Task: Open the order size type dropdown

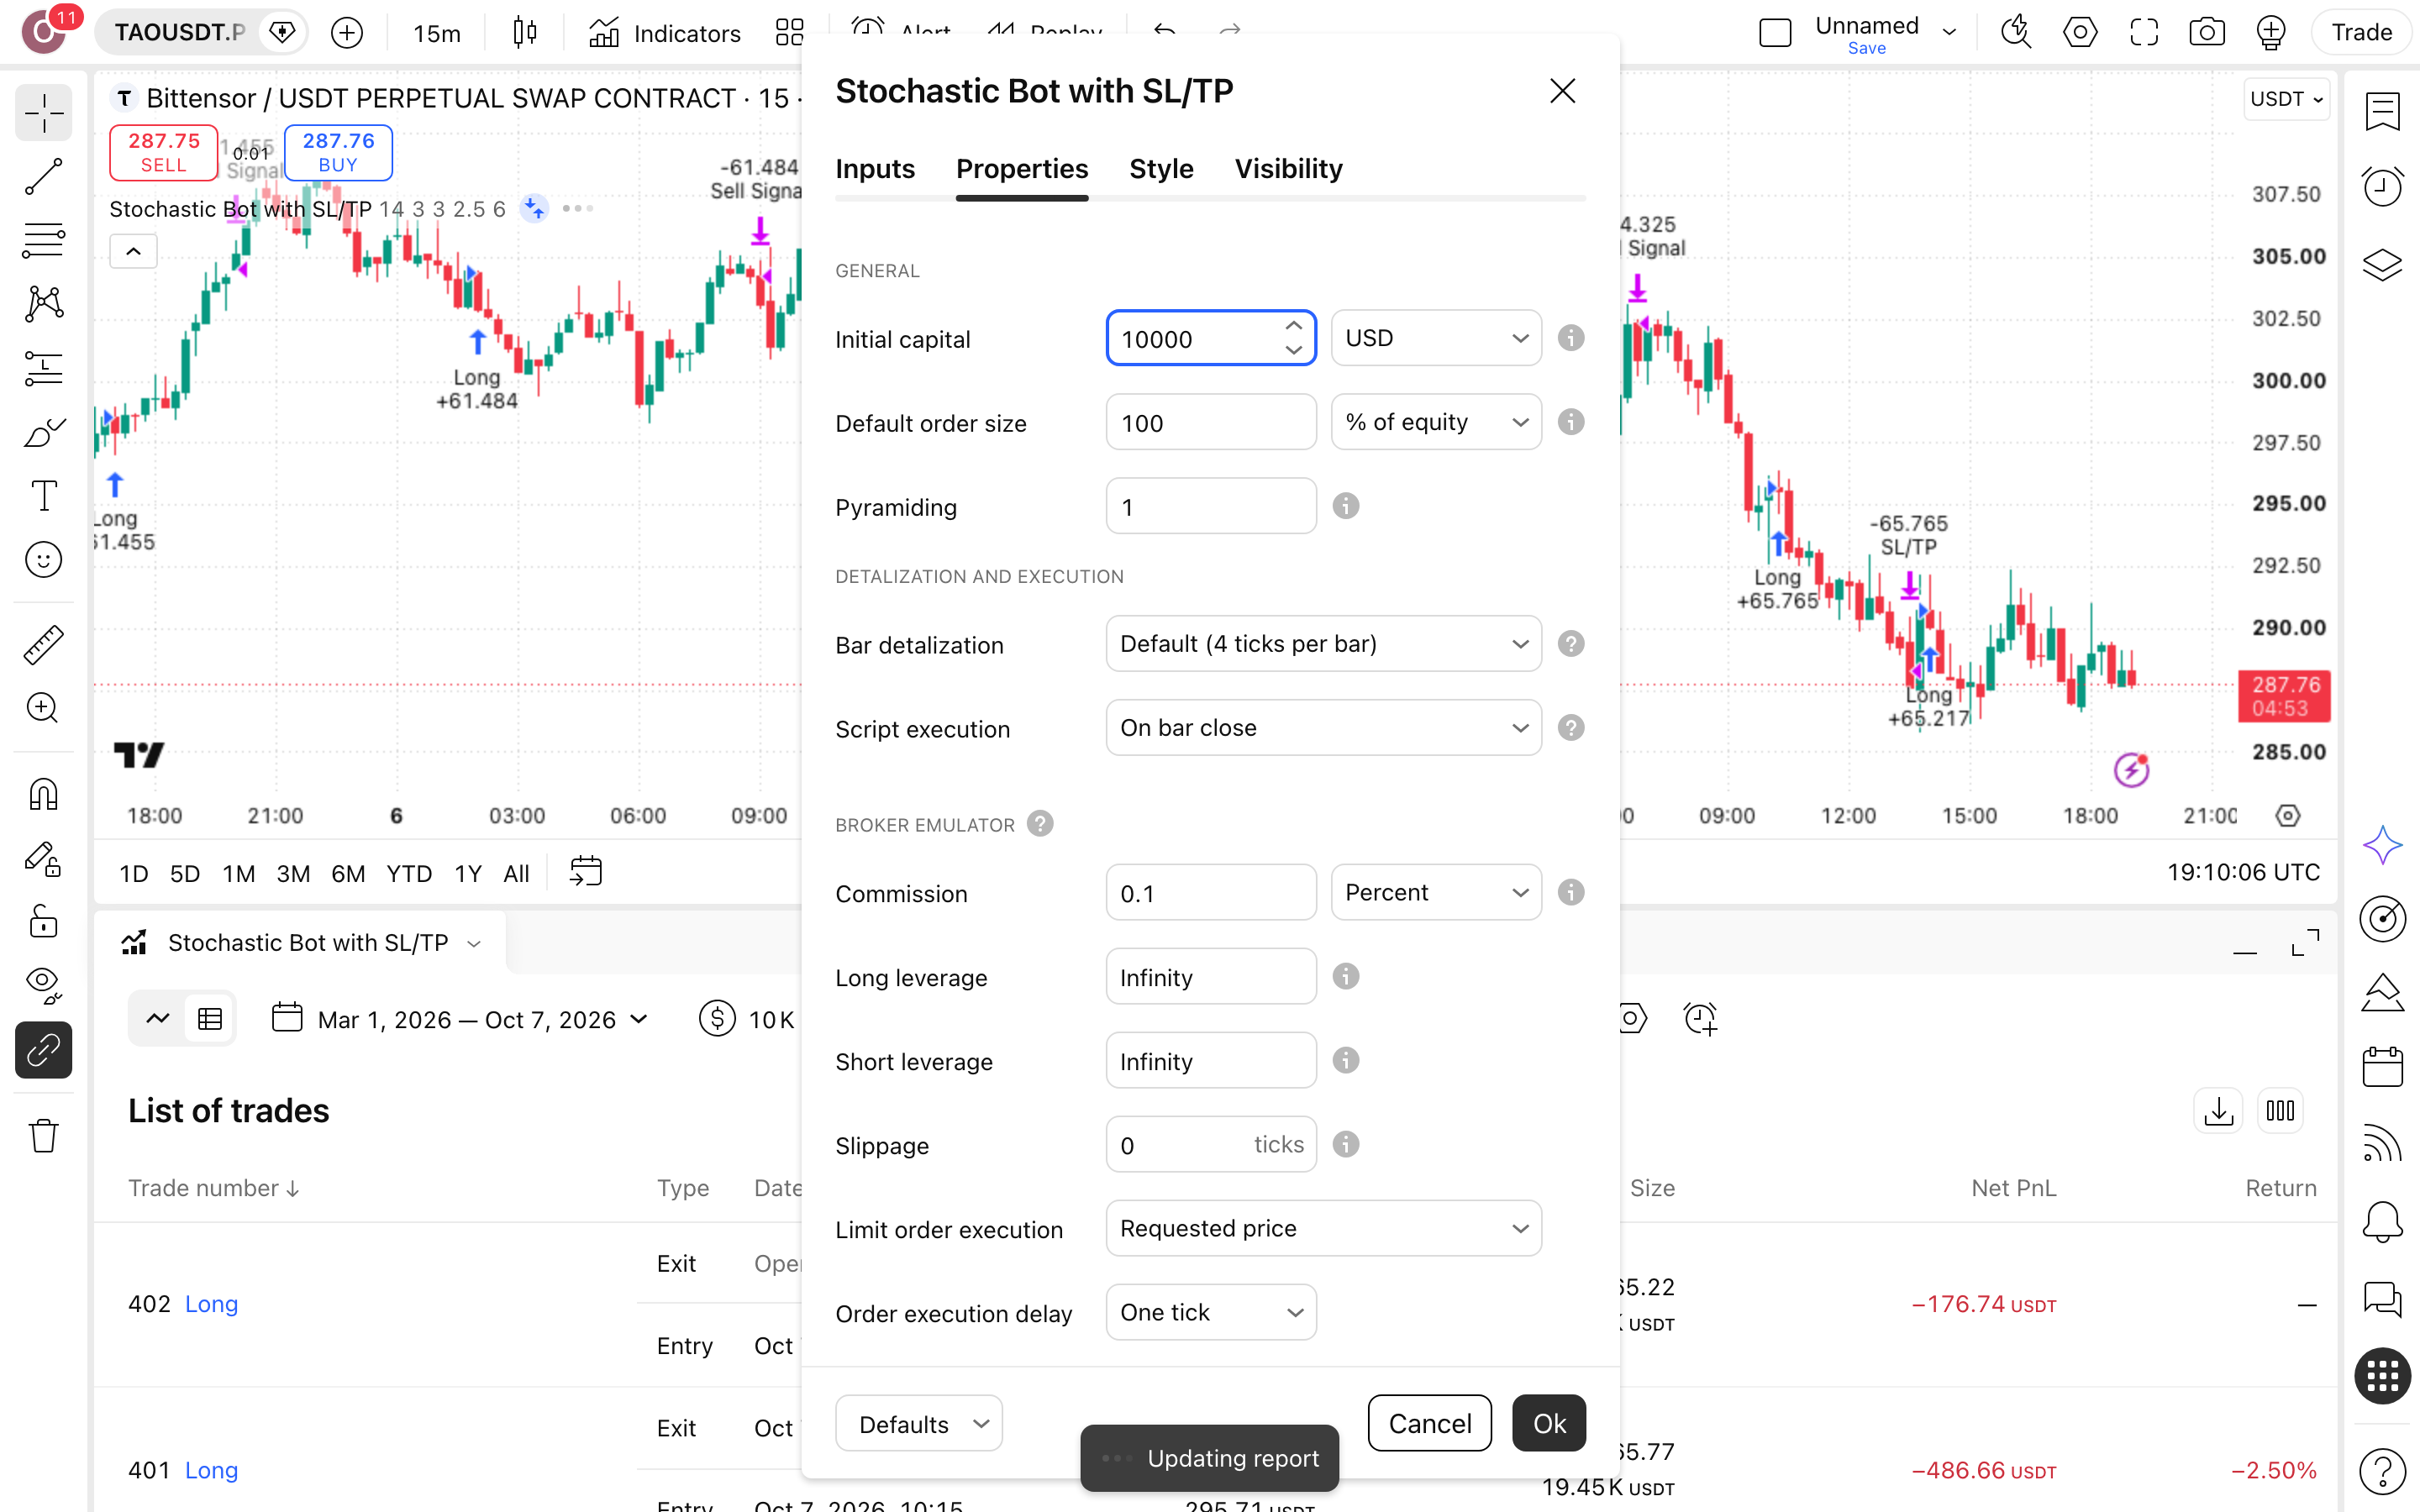Action: click(1436, 422)
